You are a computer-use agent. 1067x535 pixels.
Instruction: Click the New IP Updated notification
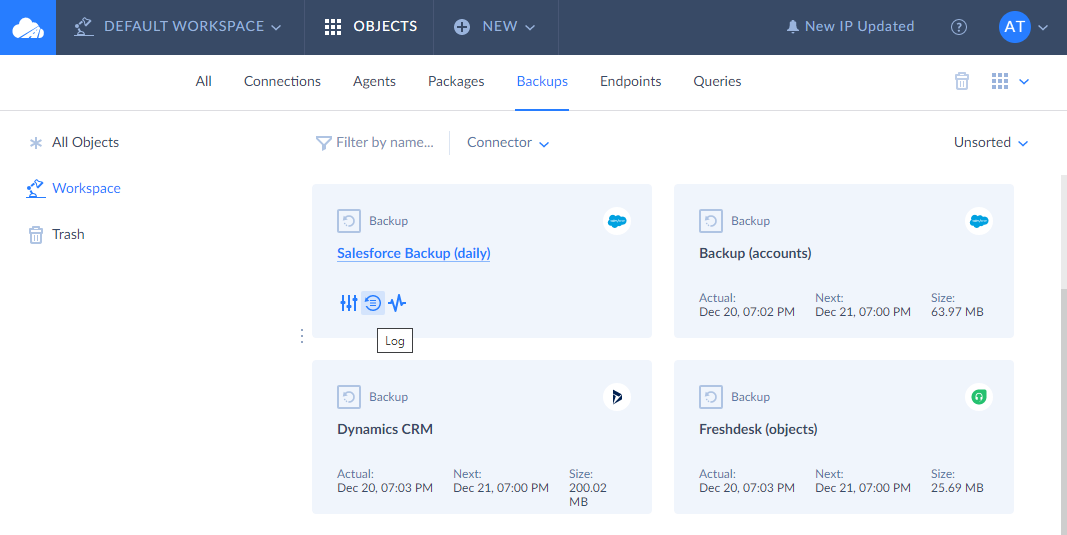click(851, 27)
